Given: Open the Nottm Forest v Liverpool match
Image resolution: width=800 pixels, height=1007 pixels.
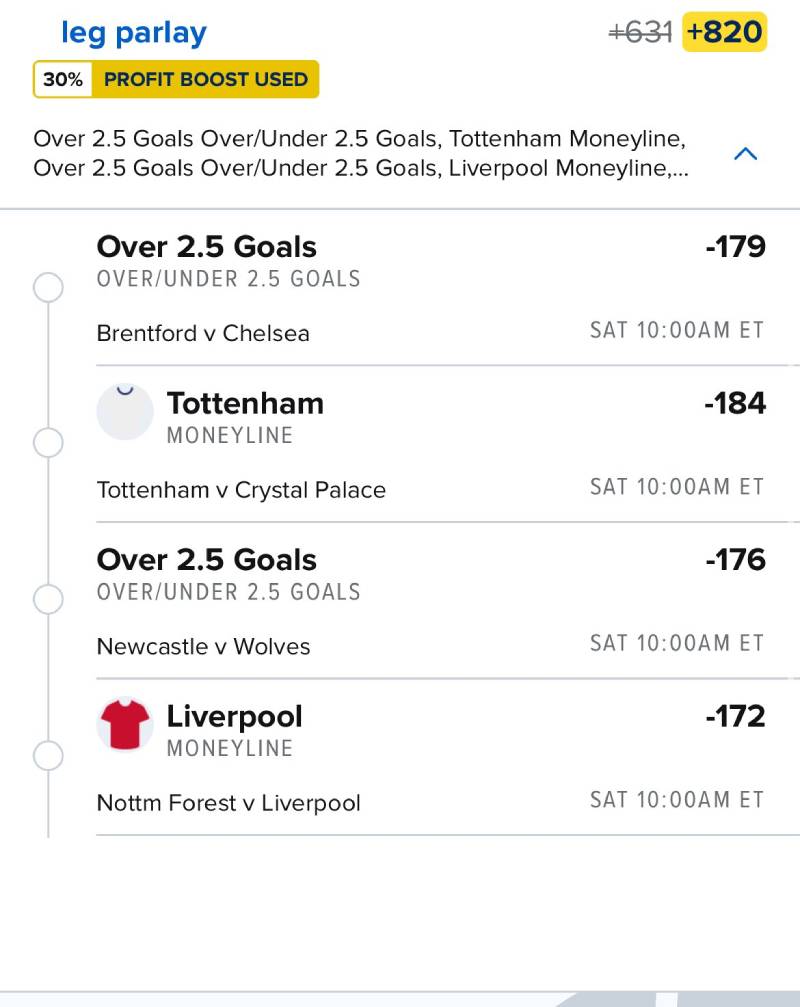Looking at the screenshot, I should 228,803.
